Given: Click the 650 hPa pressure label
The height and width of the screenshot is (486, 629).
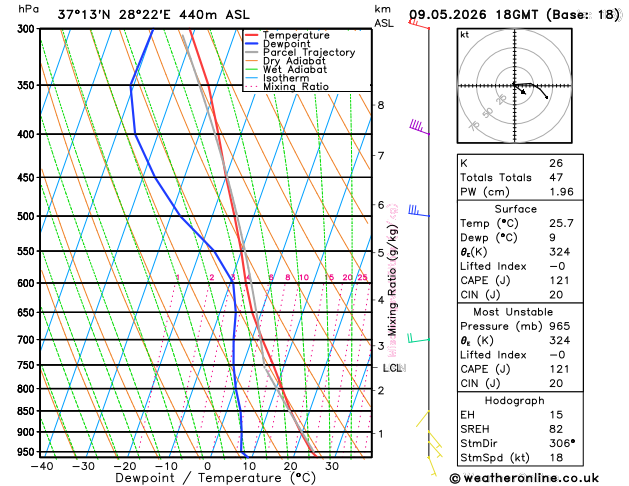Looking at the screenshot, I should pyautogui.click(x=28, y=312).
